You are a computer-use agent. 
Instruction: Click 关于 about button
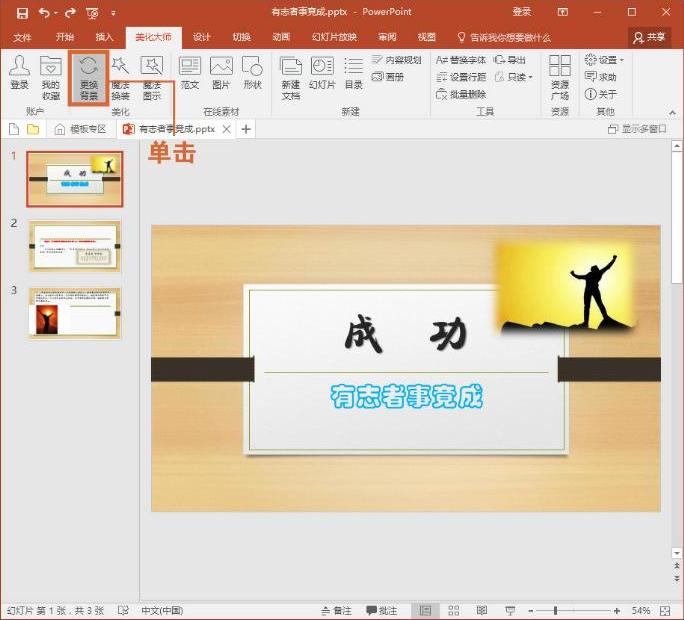pyautogui.click(x=601, y=94)
